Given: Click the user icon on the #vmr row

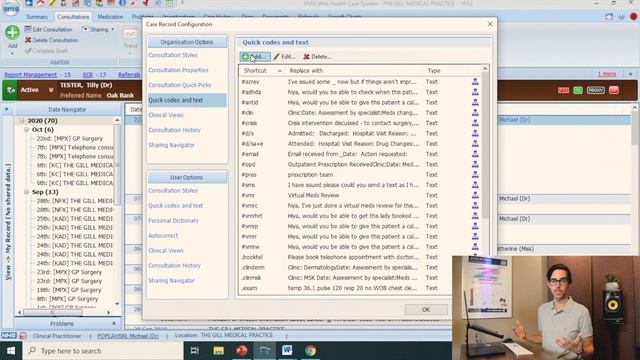Looking at the screenshot, I should tap(475, 195).
